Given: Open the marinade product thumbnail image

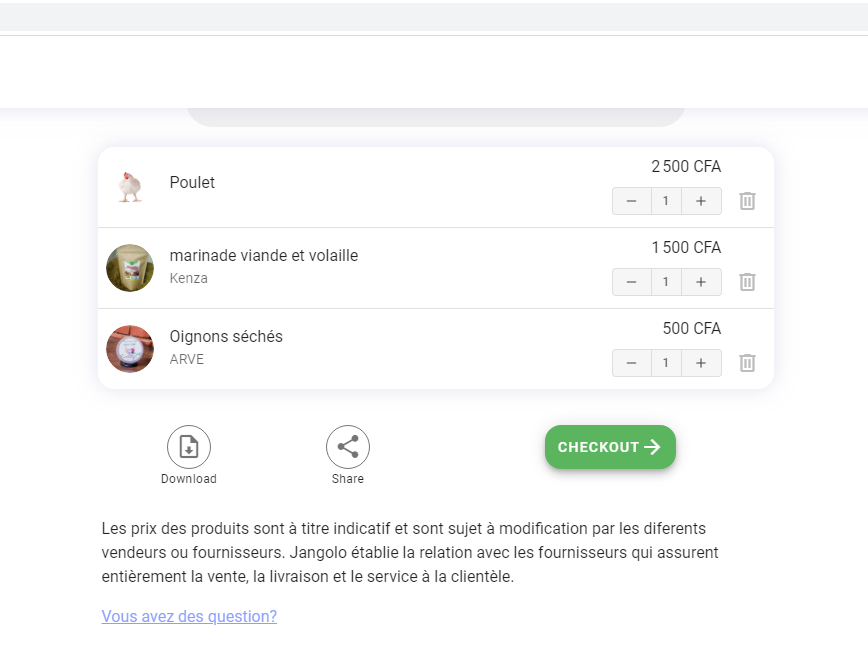Looking at the screenshot, I should click(130, 268).
